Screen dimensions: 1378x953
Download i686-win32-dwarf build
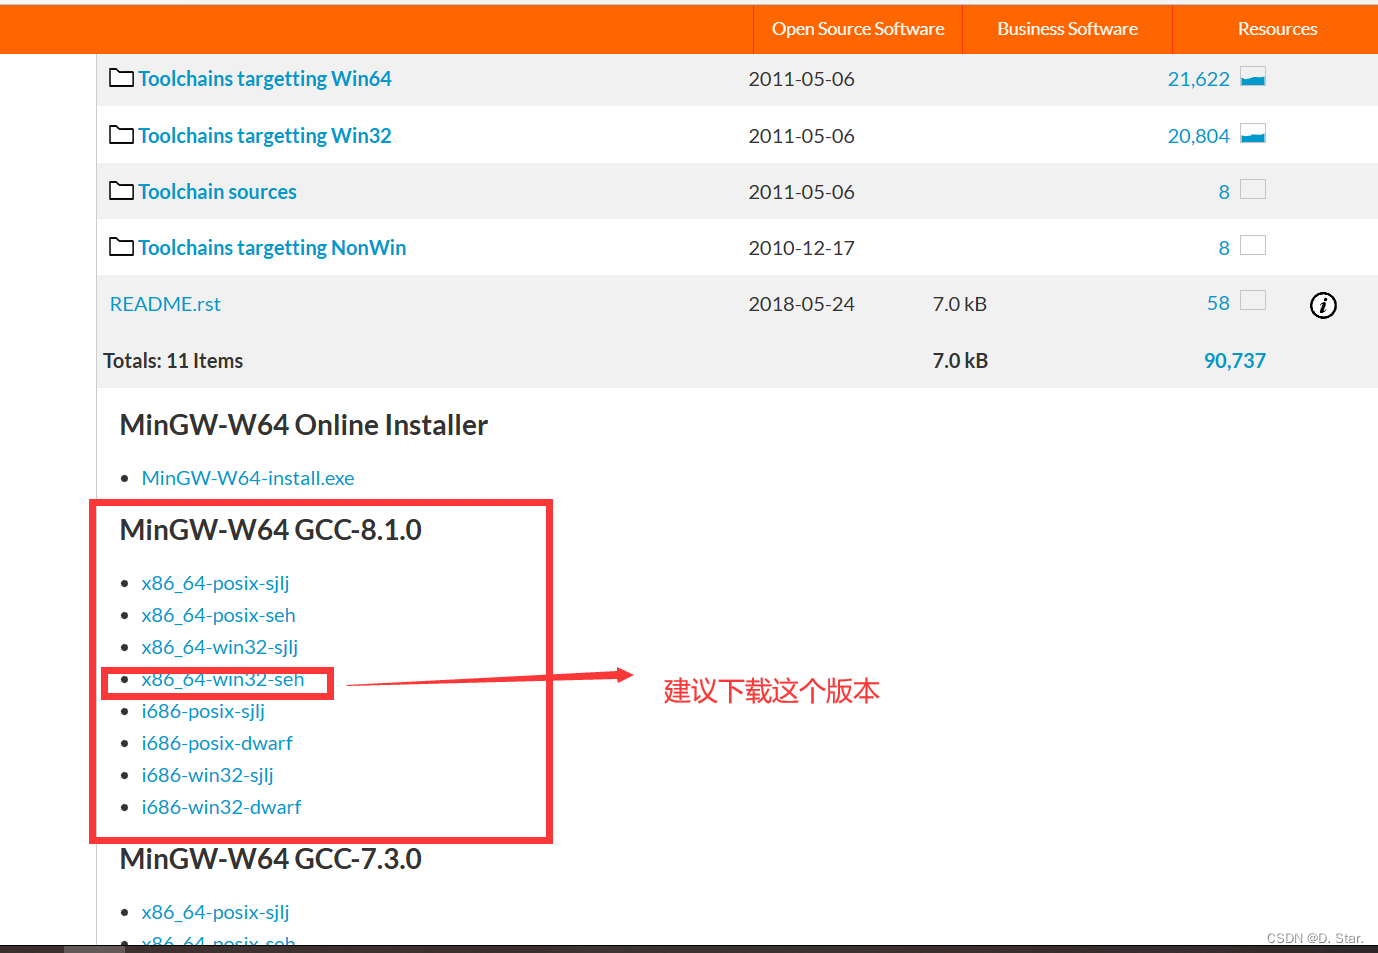[x=221, y=807]
